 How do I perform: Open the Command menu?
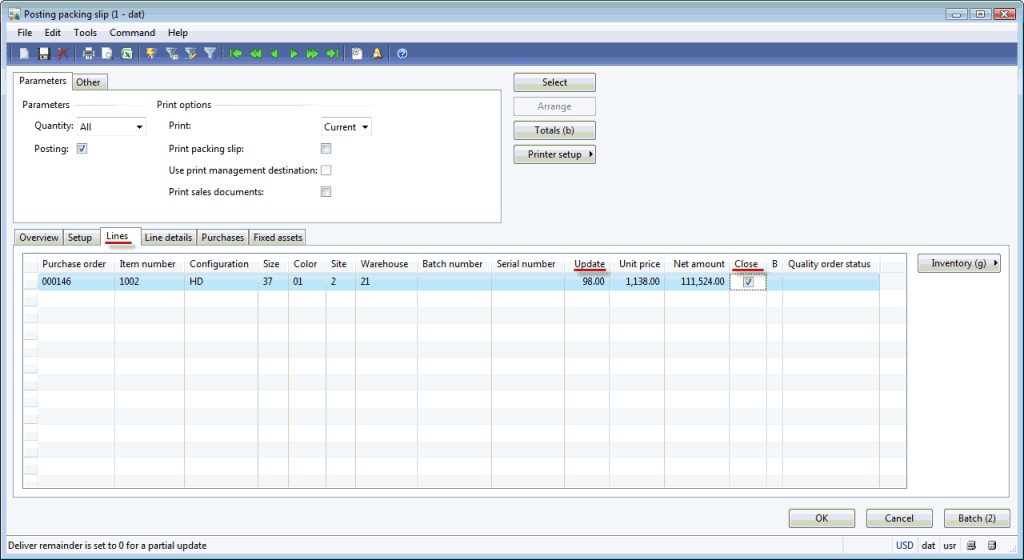point(132,33)
